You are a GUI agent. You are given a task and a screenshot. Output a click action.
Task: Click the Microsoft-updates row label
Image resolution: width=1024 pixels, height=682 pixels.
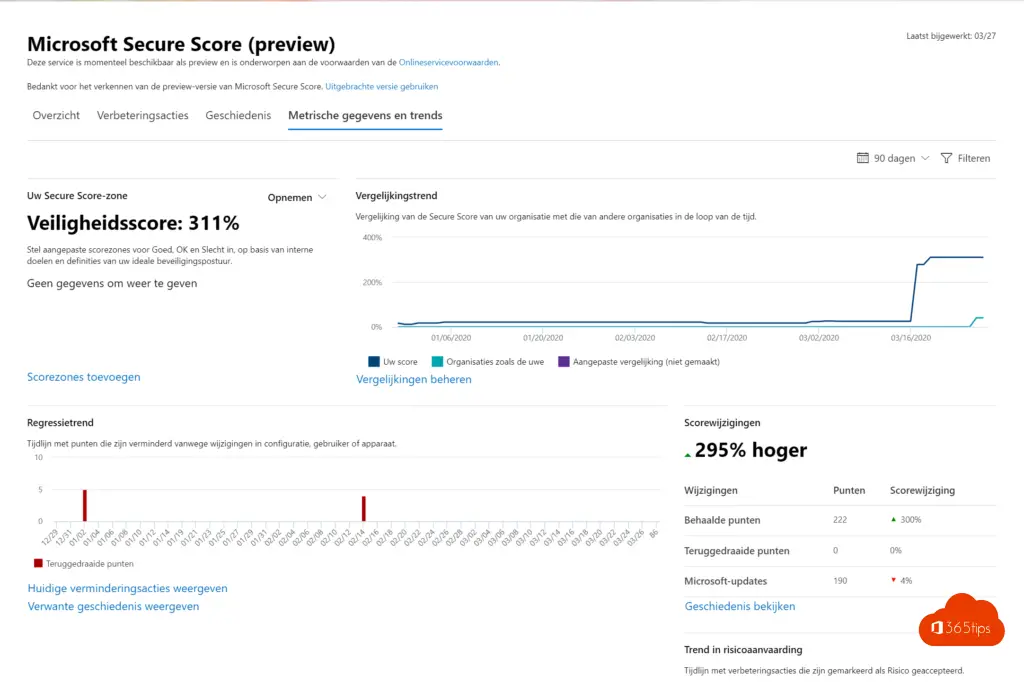(x=726, y=581)
